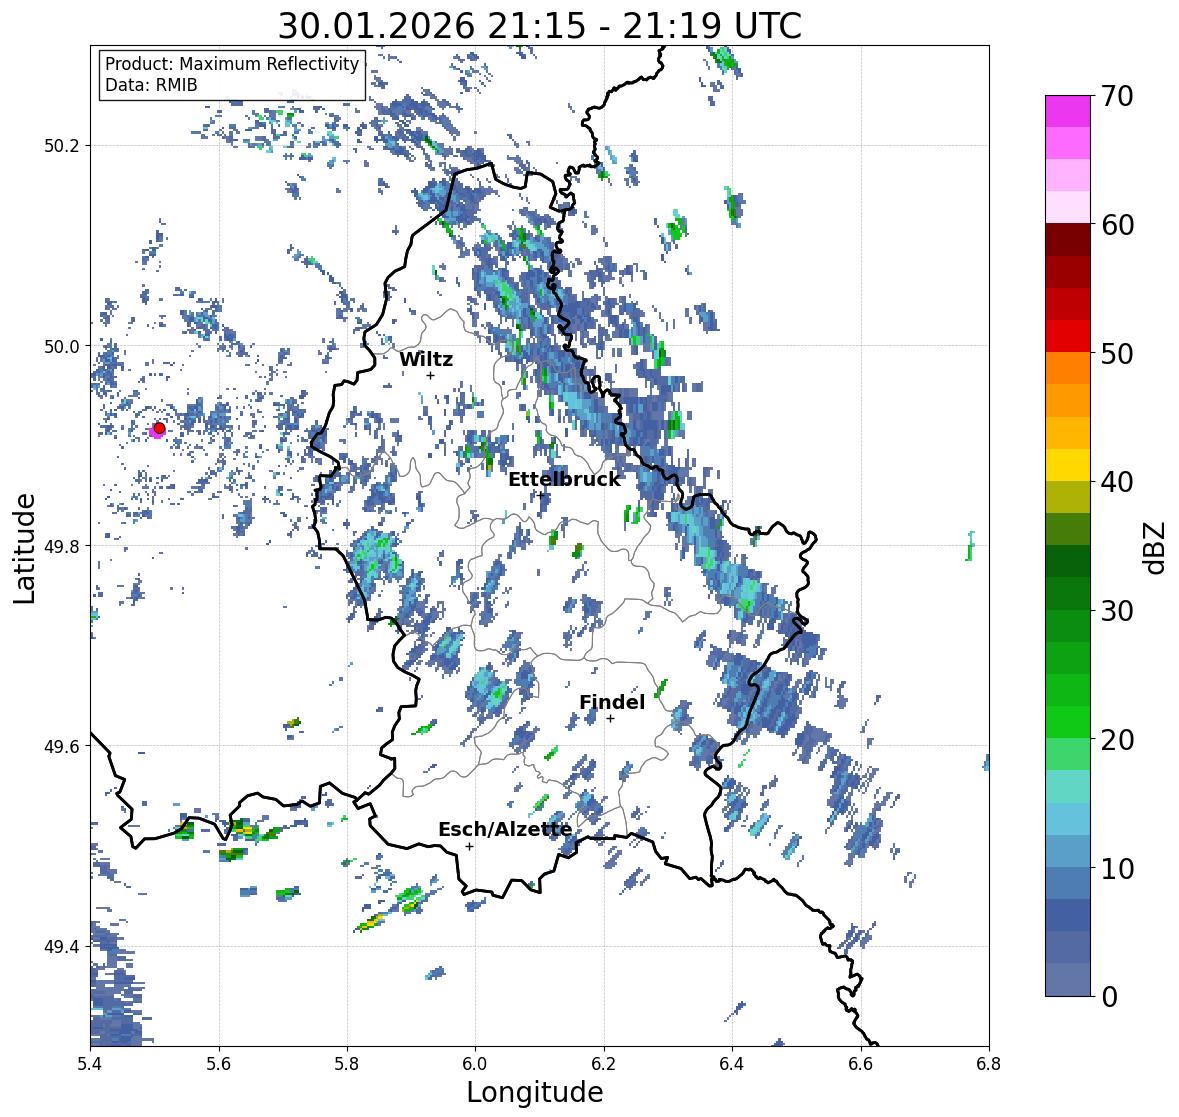Screen dimensions: 1179x1117
Task: Click the Ettelbruck city label
Action: point(564,479)
